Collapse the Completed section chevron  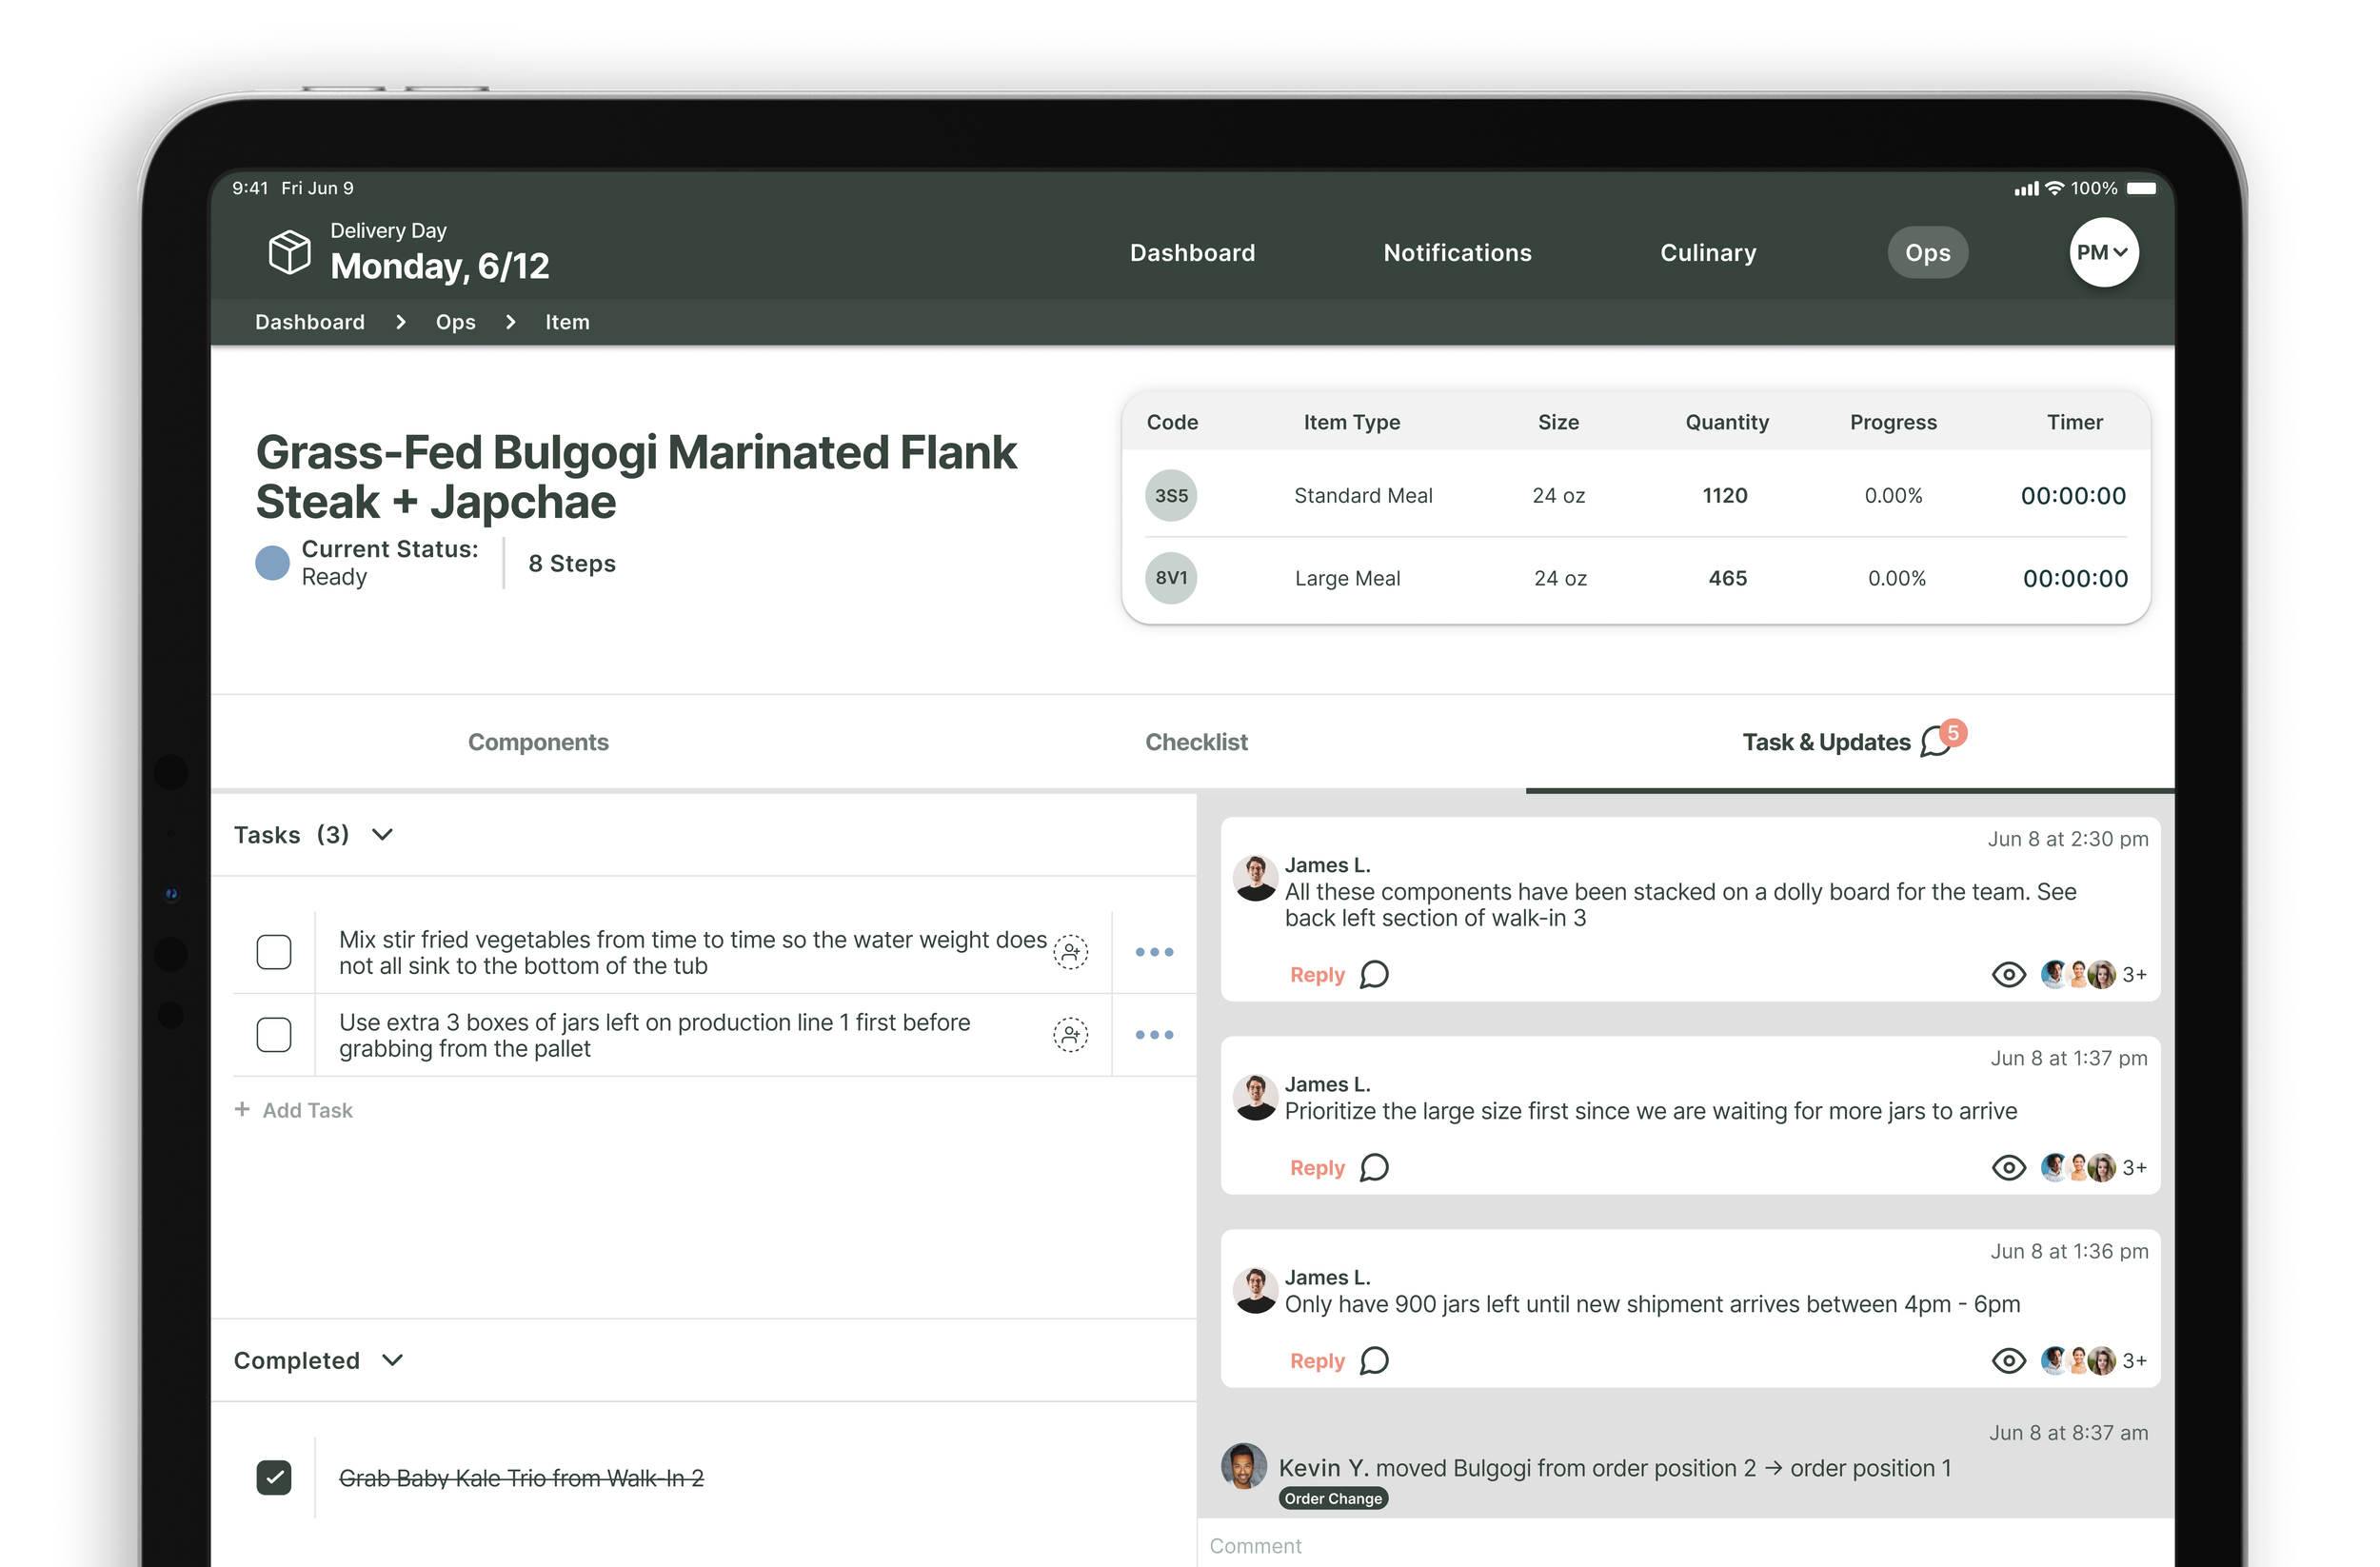tap(393, 1360)
